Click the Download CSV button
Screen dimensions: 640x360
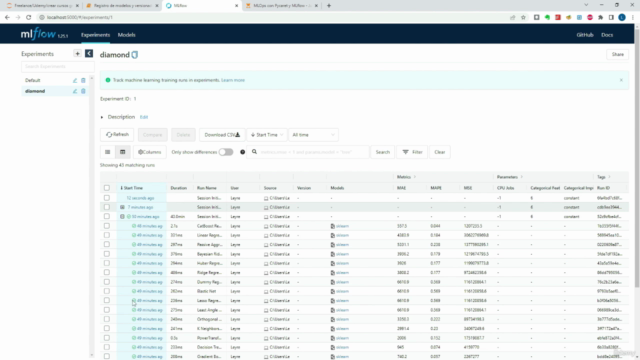pyautogui.click(x=222, y=135)
